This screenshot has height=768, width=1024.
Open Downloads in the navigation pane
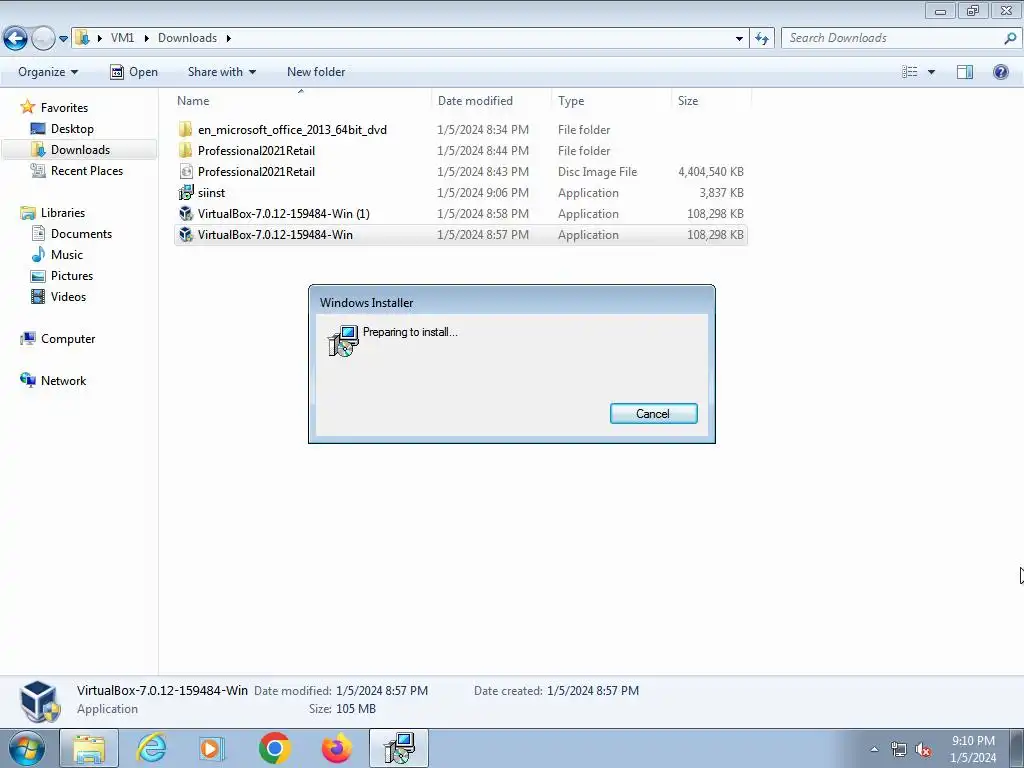click(80, 150)
